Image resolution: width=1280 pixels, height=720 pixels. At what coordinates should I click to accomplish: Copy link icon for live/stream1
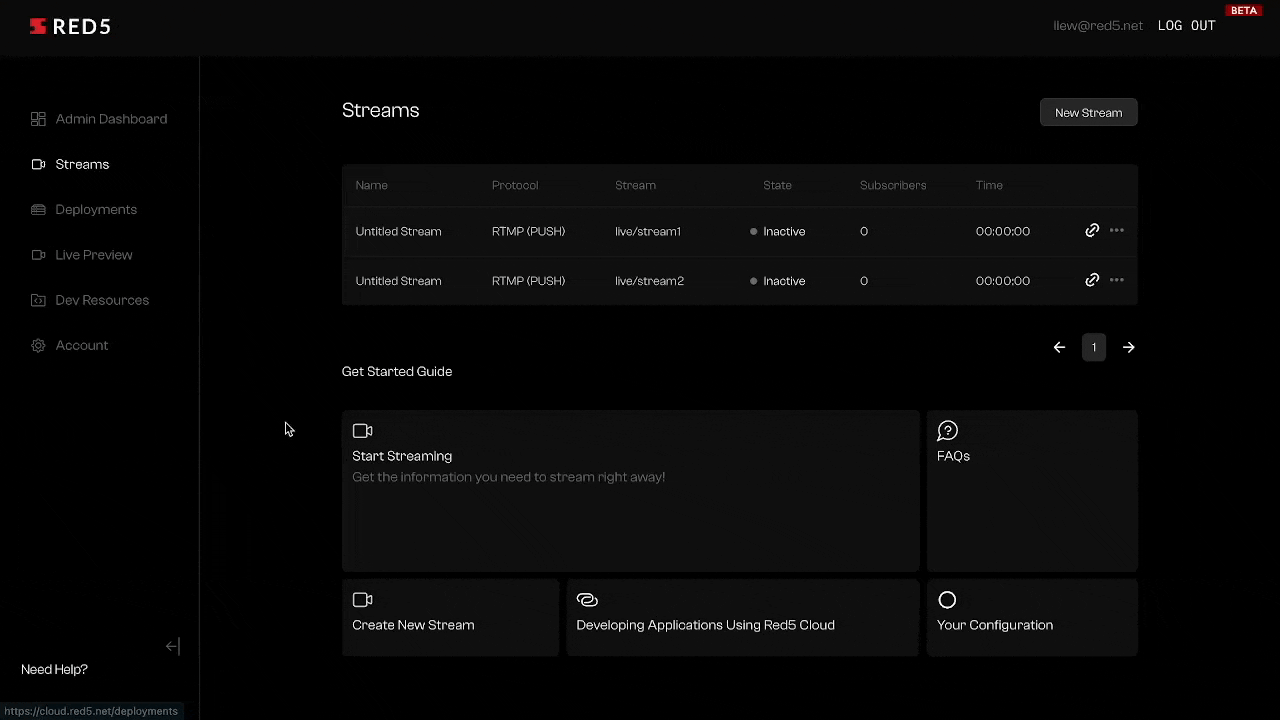pos(1092,231)
